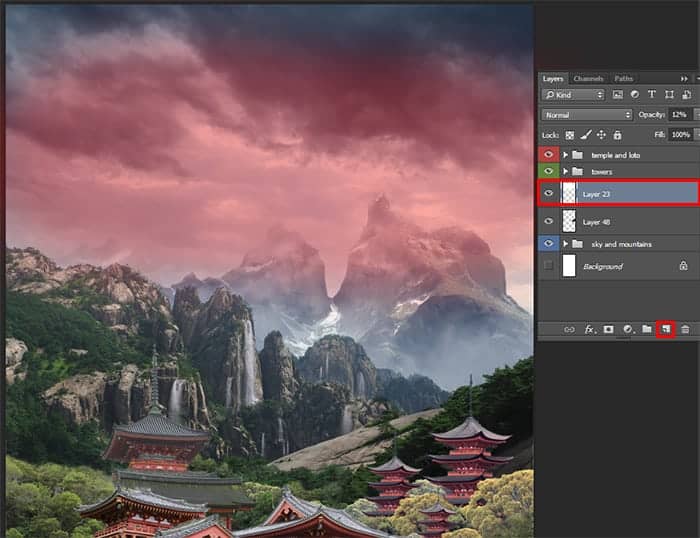Switch to the Channels tab
700x538 pixels.
(588, 79)
